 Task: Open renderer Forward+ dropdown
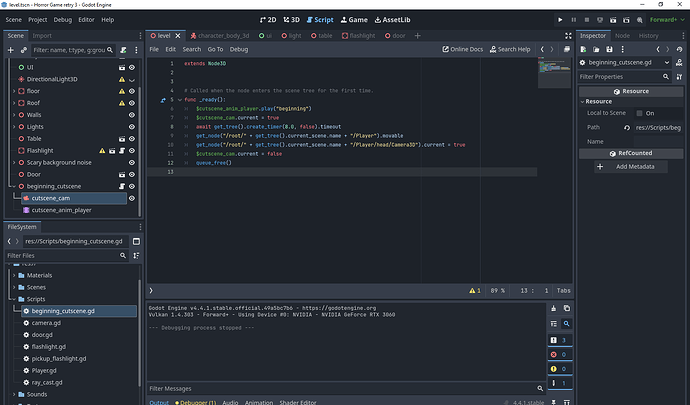pyautogui.click(x=667, y=20)
